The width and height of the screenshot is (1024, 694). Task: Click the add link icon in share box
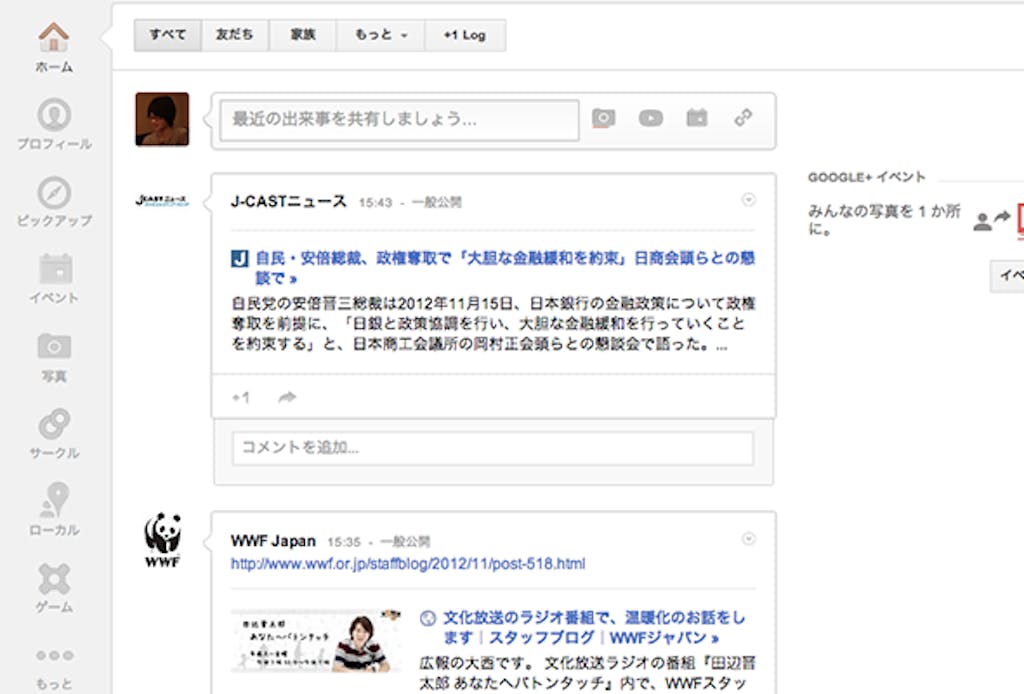tap(743, 118)
